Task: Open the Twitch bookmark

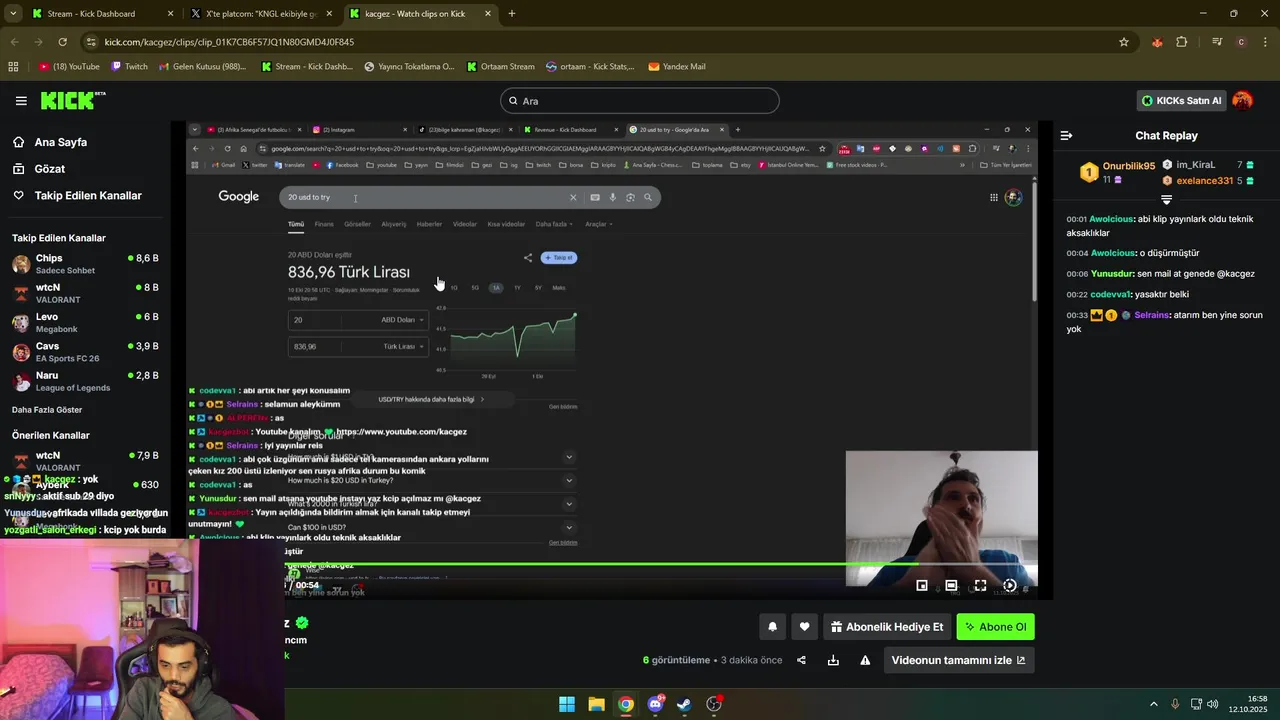Action: [129, 67]
